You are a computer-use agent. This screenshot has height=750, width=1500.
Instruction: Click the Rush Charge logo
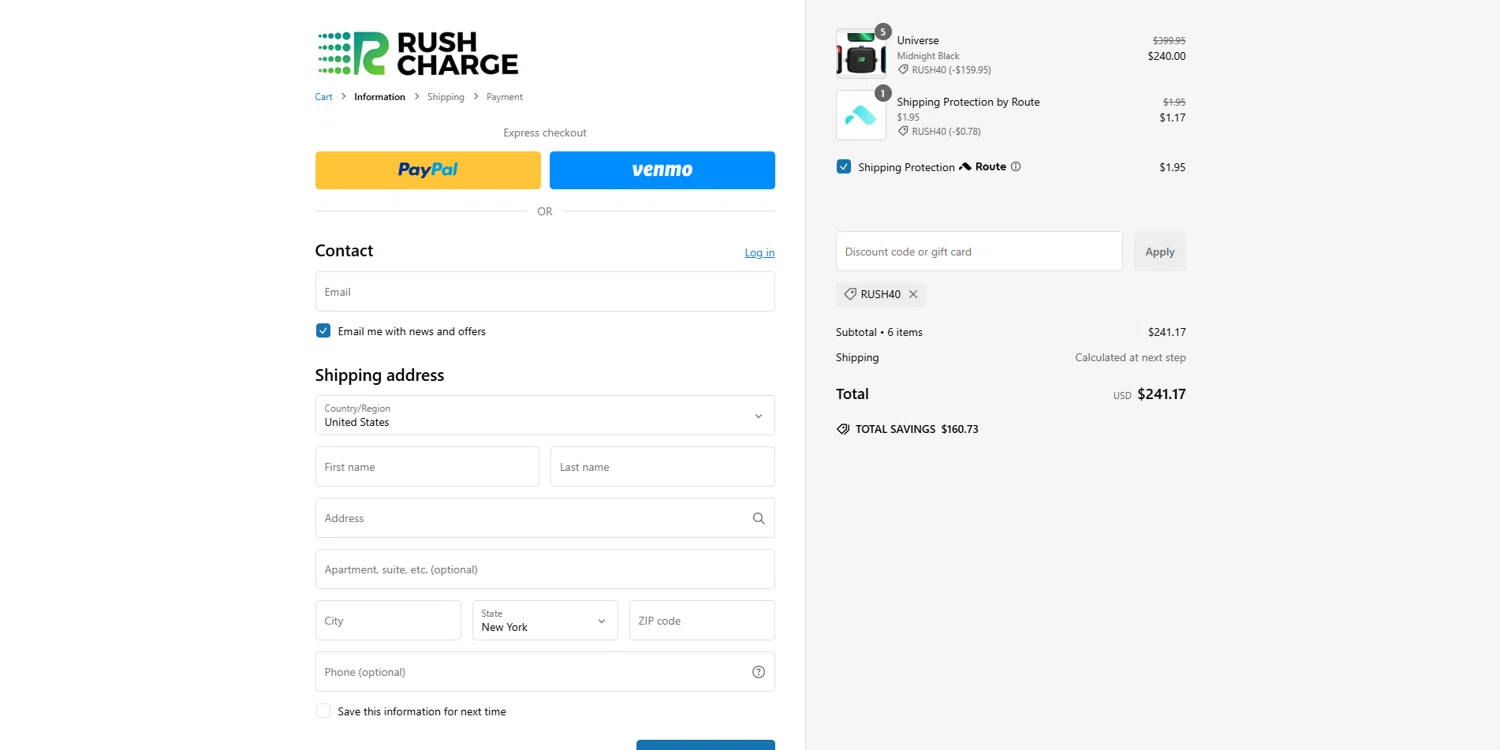coord(417,53)
